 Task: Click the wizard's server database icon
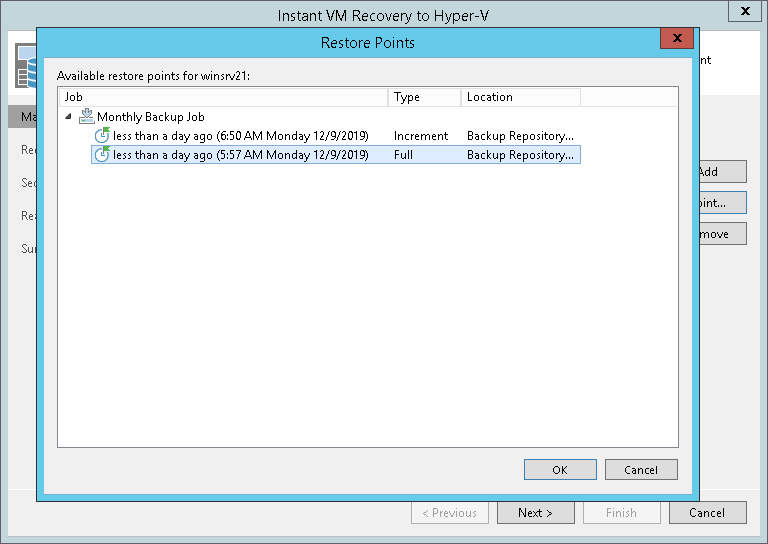(26, 66)
